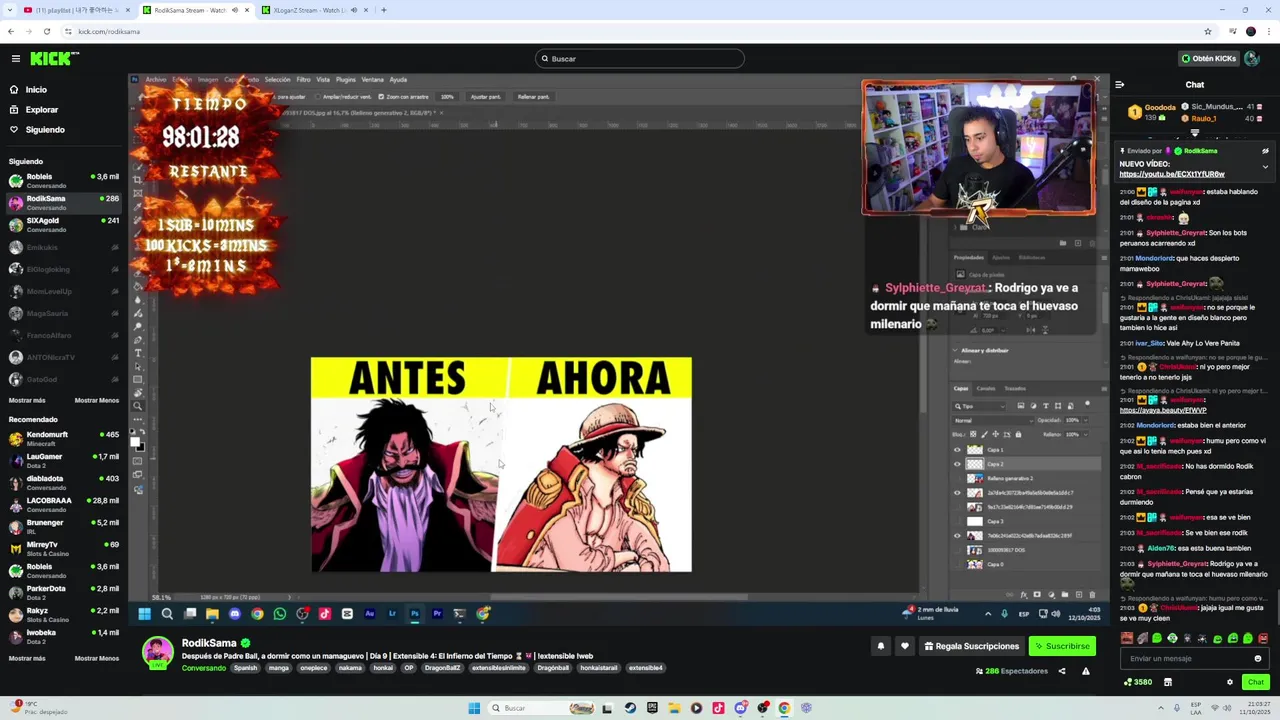This screenshot has height=720, width=1280.
Task: Toggle Zoom con arrastre checkbox in stream
Action: 381,97
